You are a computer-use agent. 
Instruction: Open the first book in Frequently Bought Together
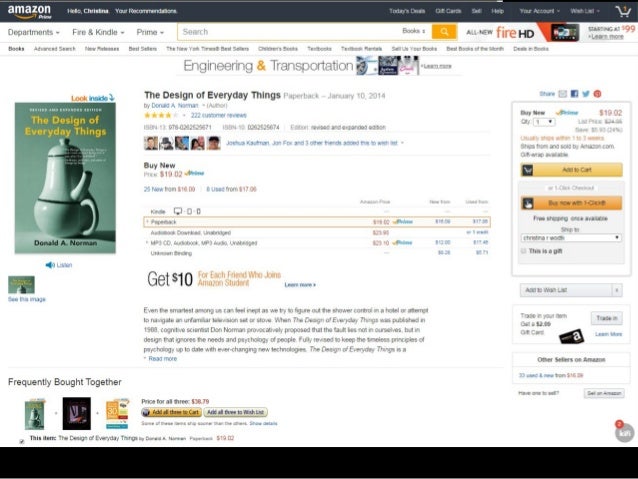[x=34, y=414]
